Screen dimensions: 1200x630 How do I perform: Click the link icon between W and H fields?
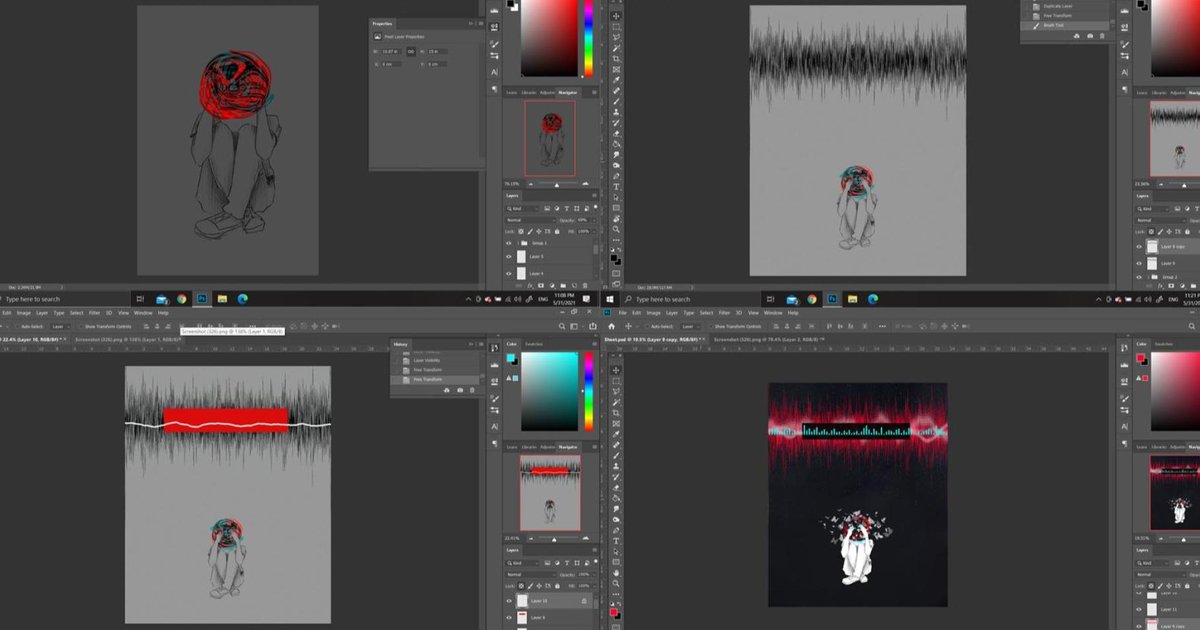[410, 50]
